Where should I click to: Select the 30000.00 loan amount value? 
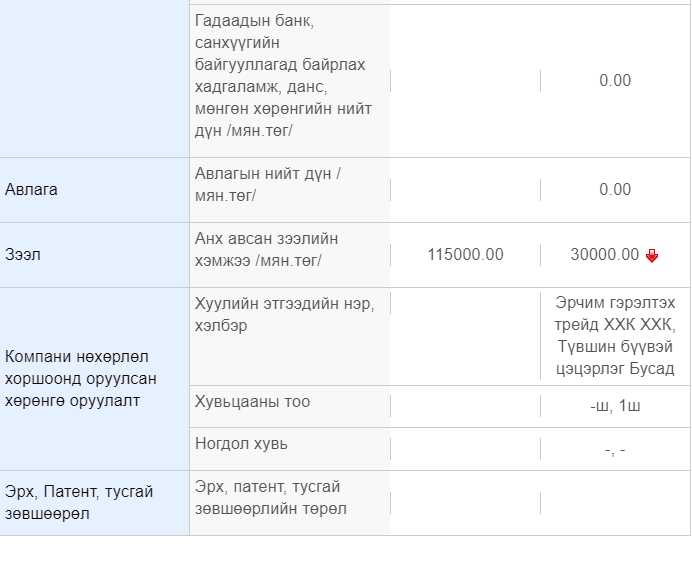pos(604,255)
